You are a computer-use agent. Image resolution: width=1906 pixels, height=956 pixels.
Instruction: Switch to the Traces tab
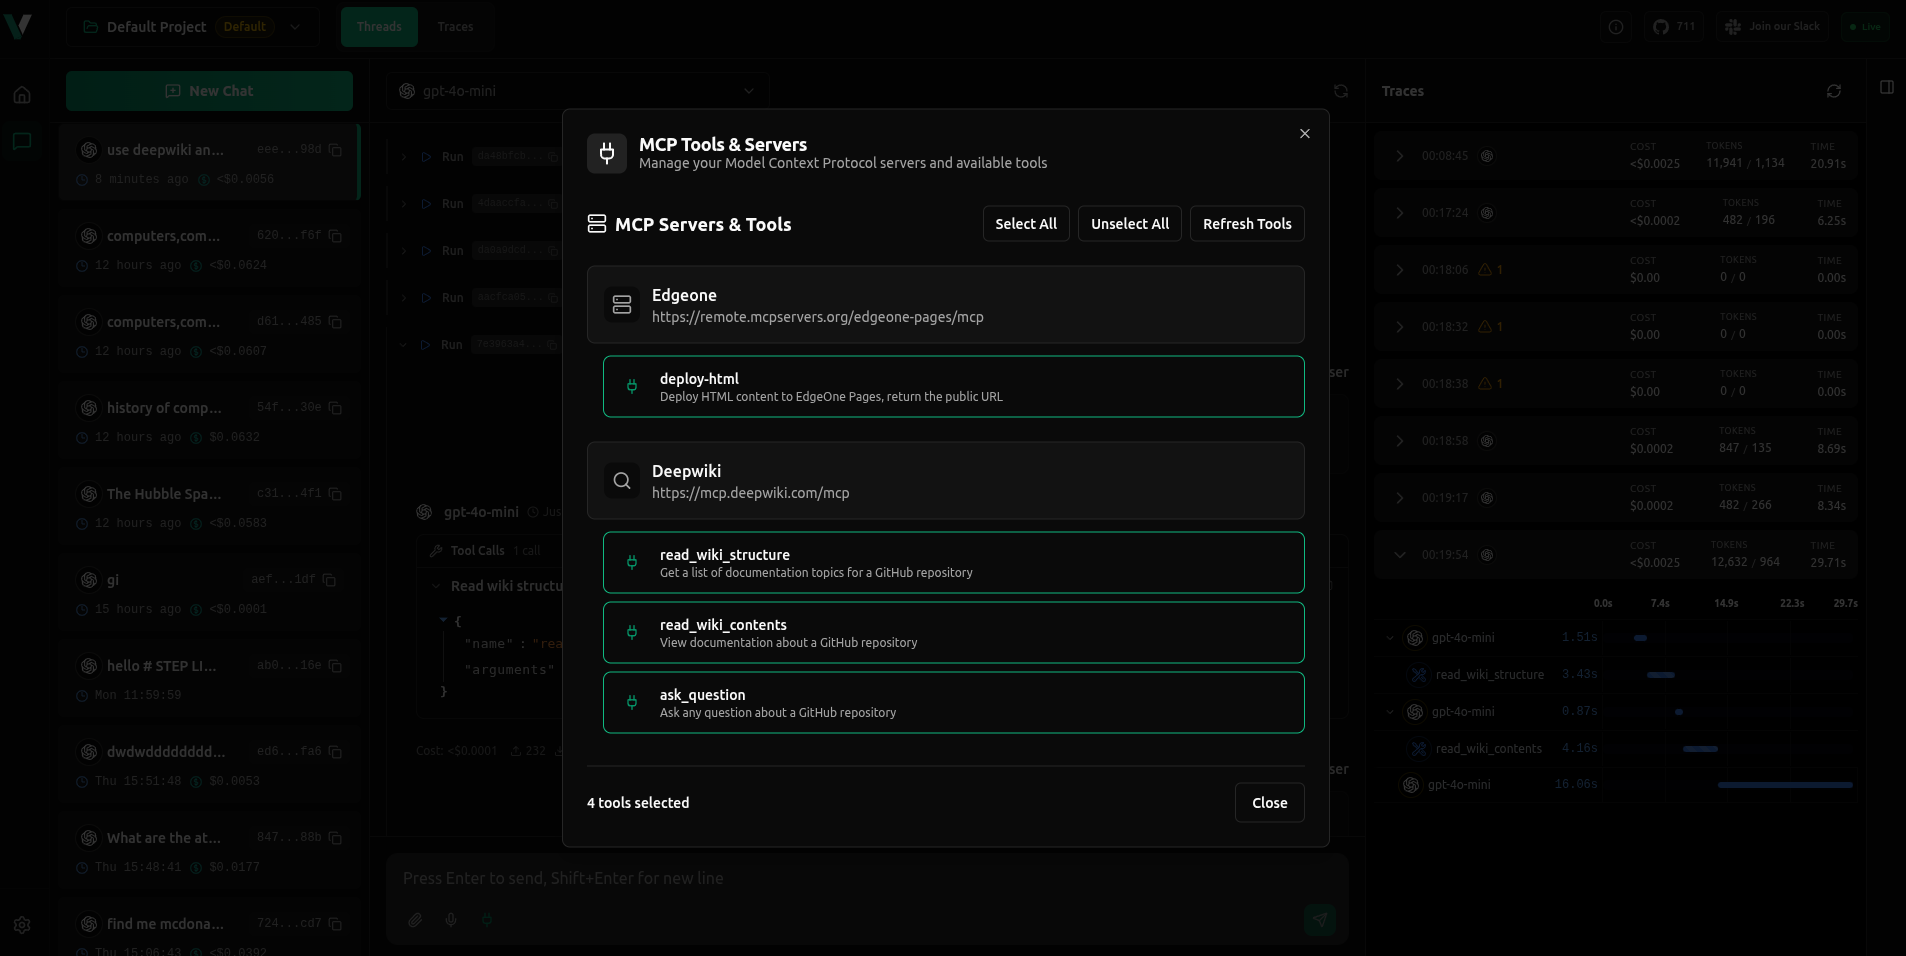(455, 27)
